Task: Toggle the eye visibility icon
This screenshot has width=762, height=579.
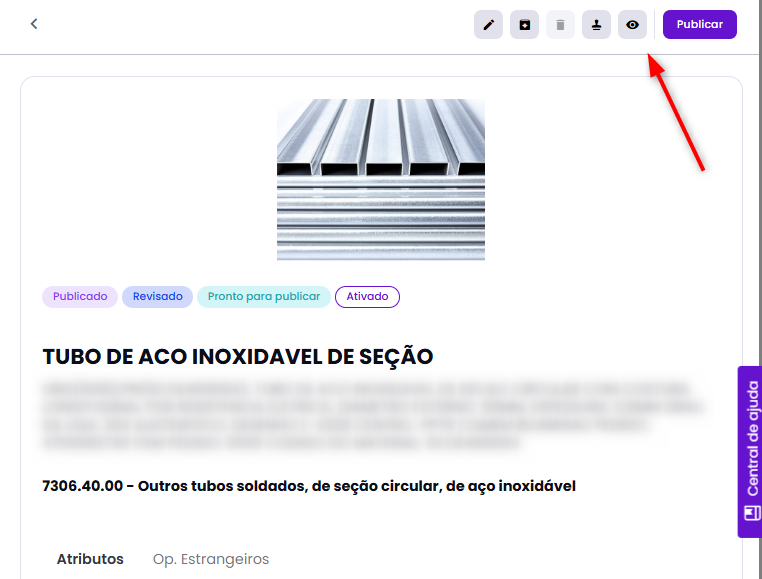Action: click(632, 25)
